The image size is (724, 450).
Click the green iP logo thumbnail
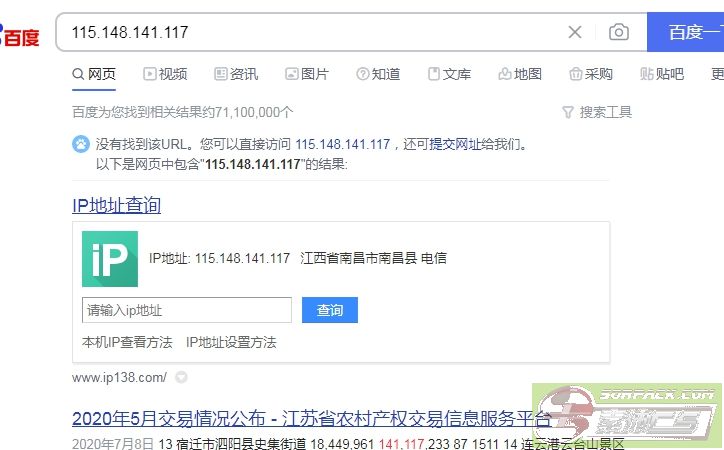pos(110,259)
